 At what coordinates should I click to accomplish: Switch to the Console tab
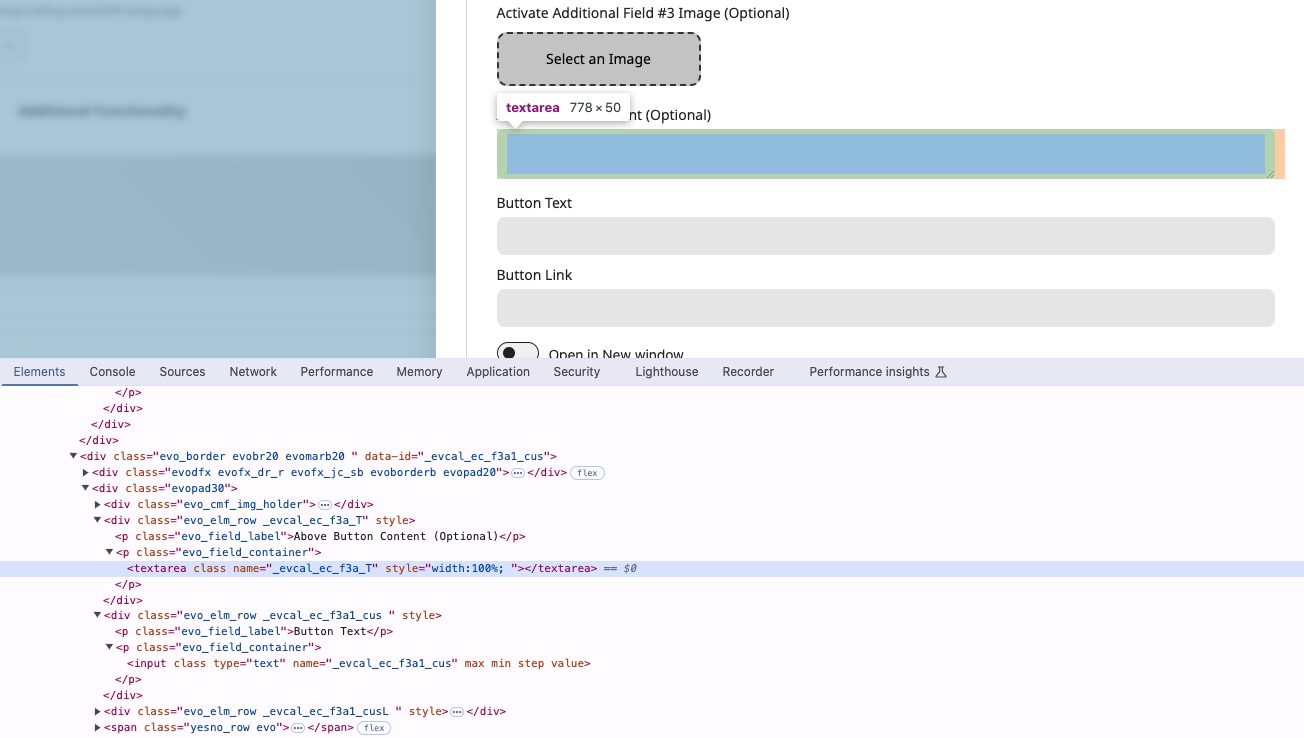112,372
